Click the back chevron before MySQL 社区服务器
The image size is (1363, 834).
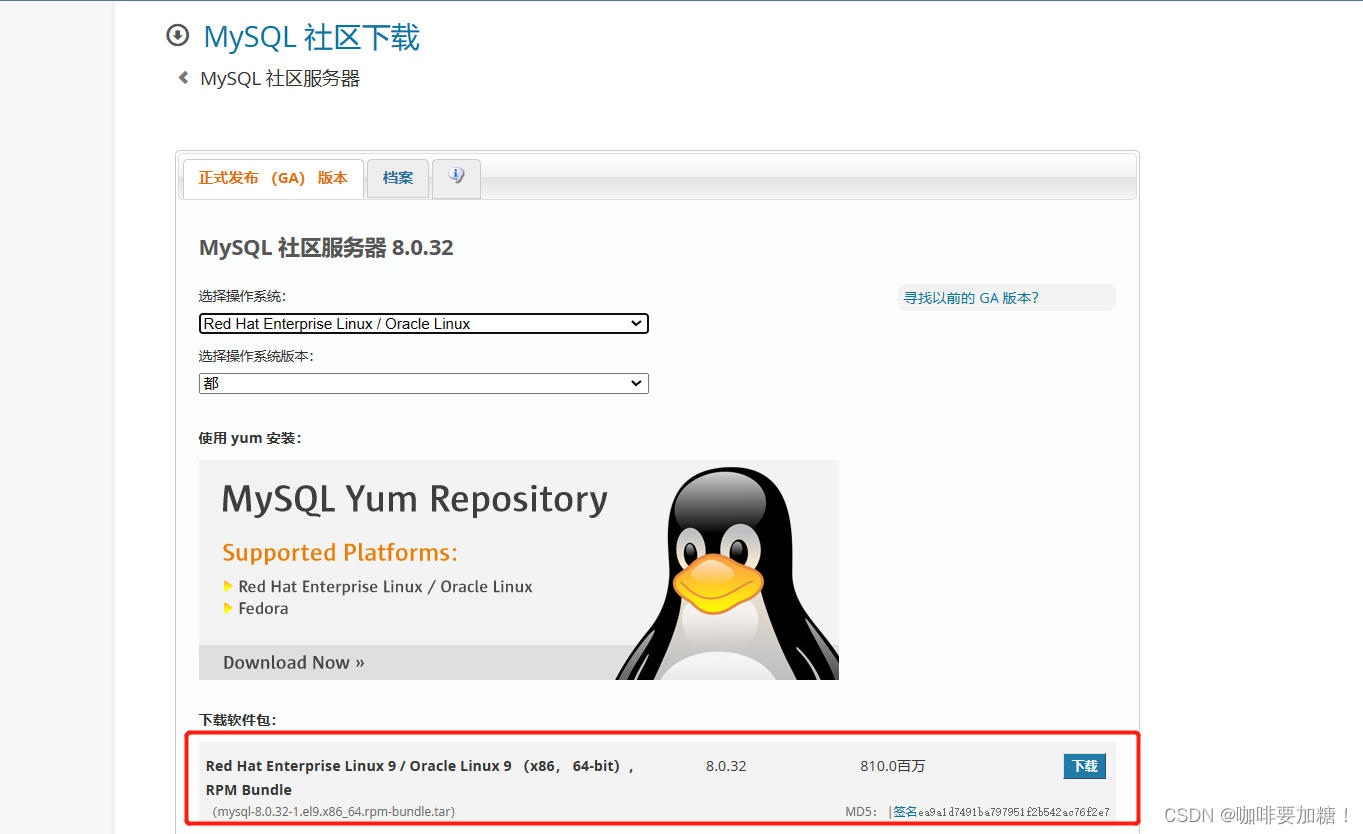pos(183,78)
